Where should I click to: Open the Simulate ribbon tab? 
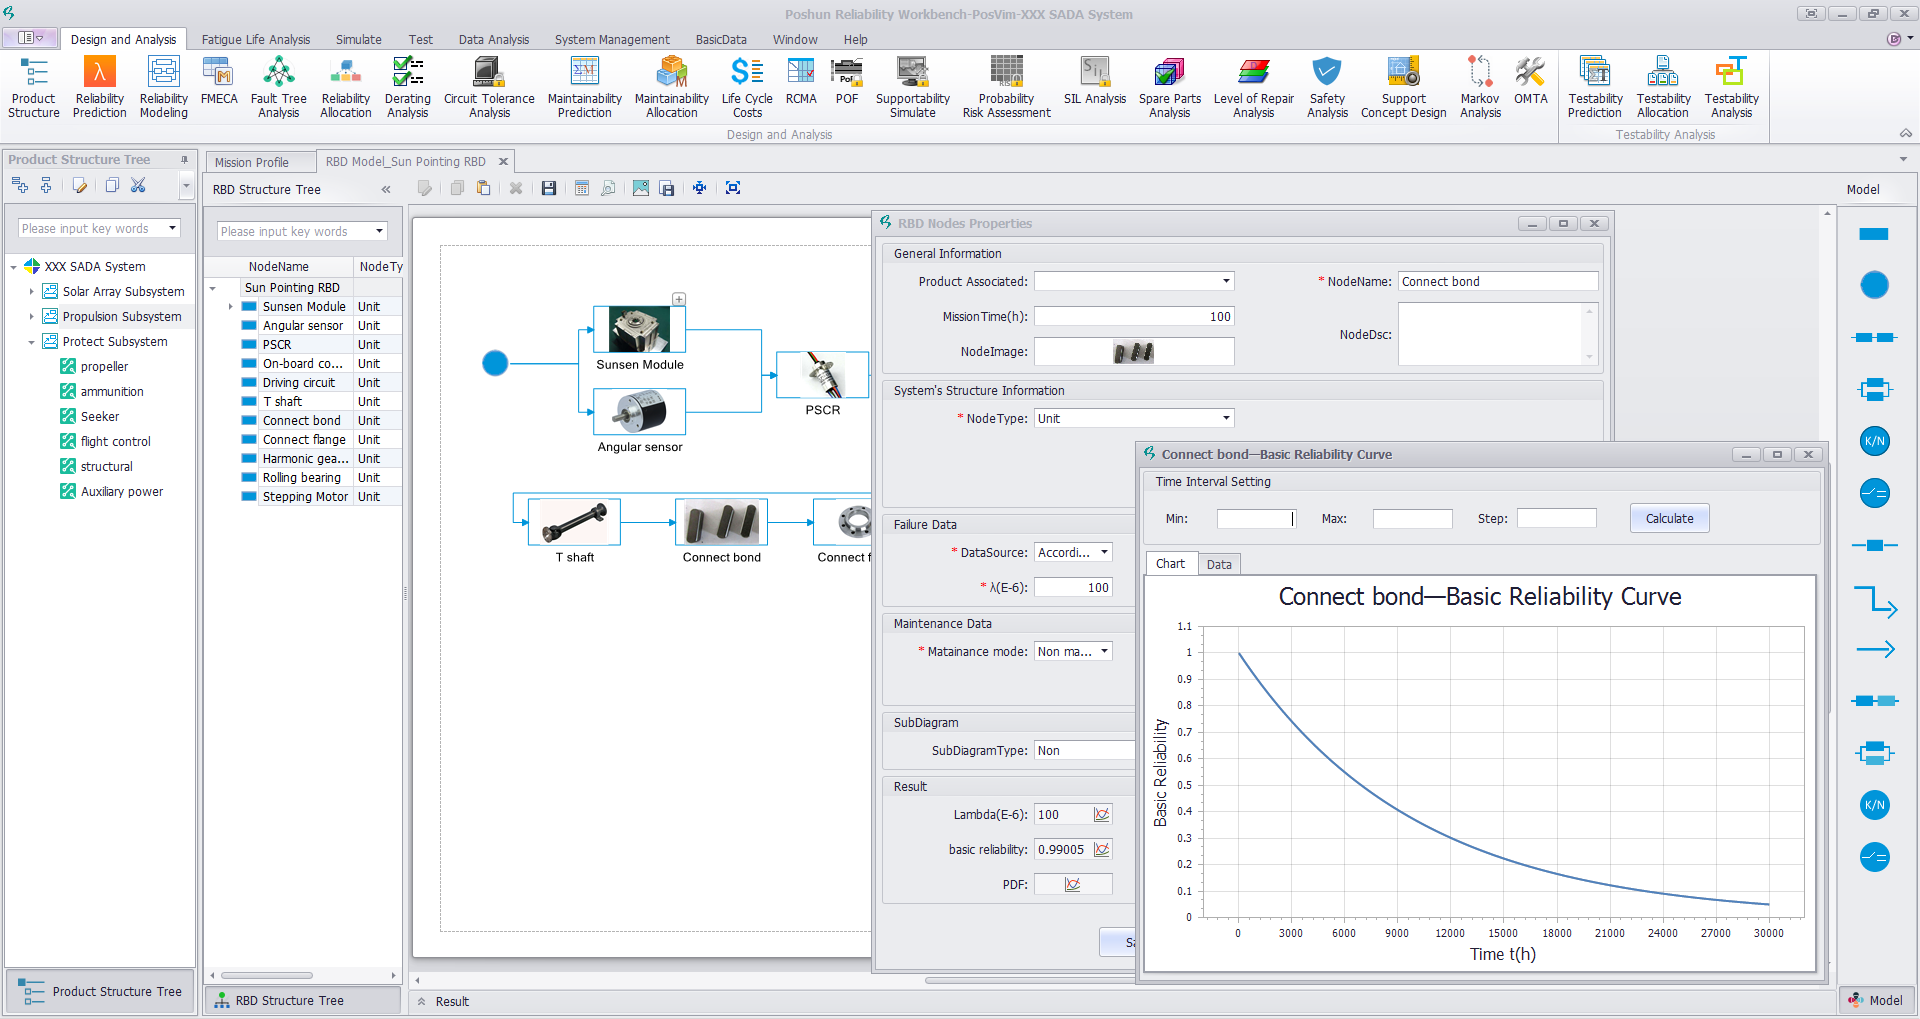(358, 40)
